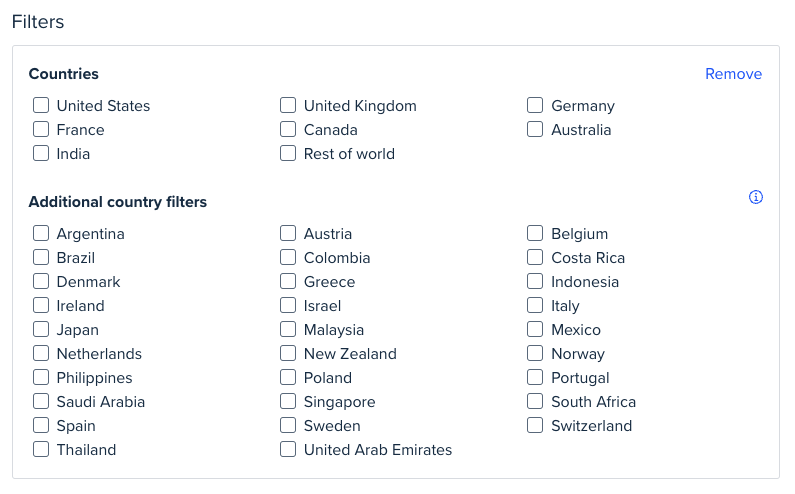The width and height of the screenshot is (795, 494).
Task: Toggle the South Africa filter
Action: 535,401
